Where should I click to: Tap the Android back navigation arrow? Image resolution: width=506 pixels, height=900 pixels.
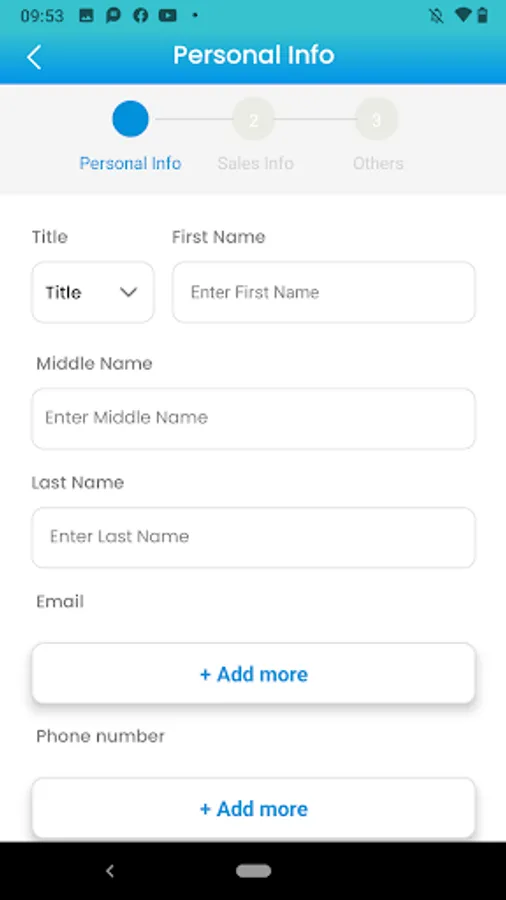(110, 871)
